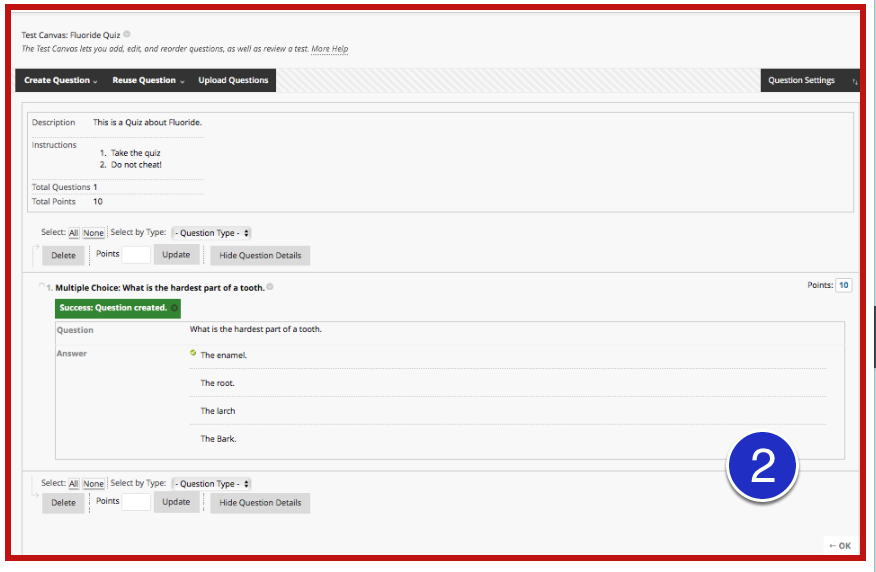Click instruction text 'Take the quiz'
This screenshot has width=876, height=572.
[136, 153]
